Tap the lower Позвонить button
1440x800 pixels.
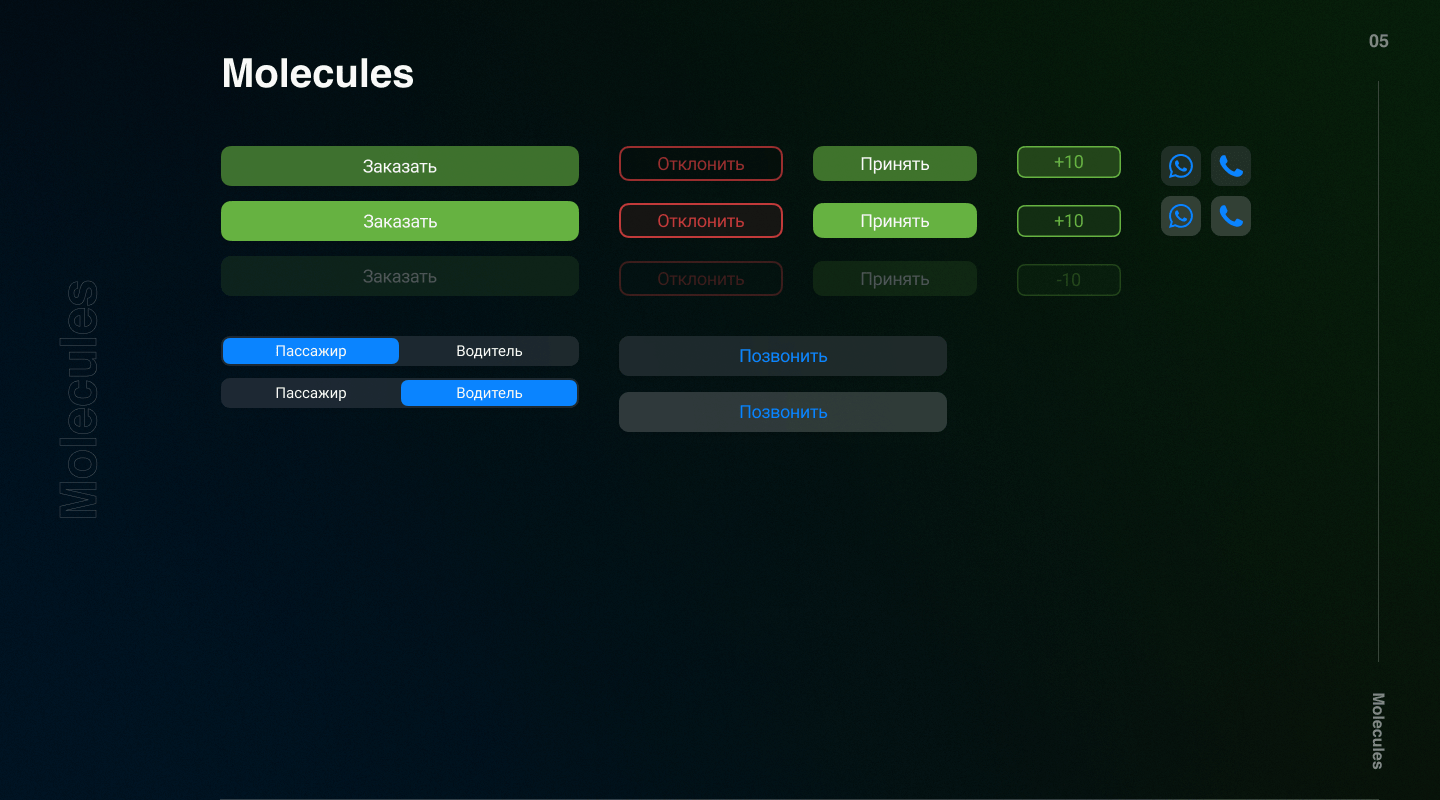click(783, 412)
